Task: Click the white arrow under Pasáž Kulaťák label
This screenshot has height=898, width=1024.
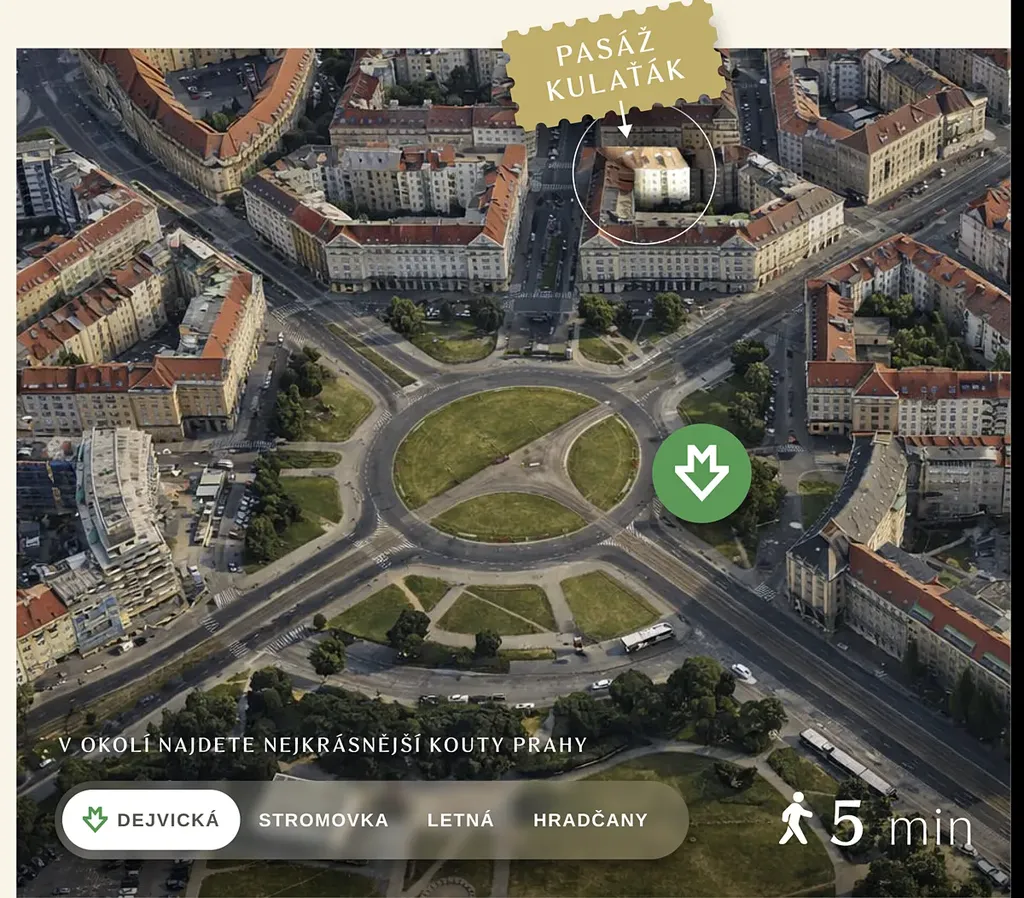Action: click(x=622, y=120)
